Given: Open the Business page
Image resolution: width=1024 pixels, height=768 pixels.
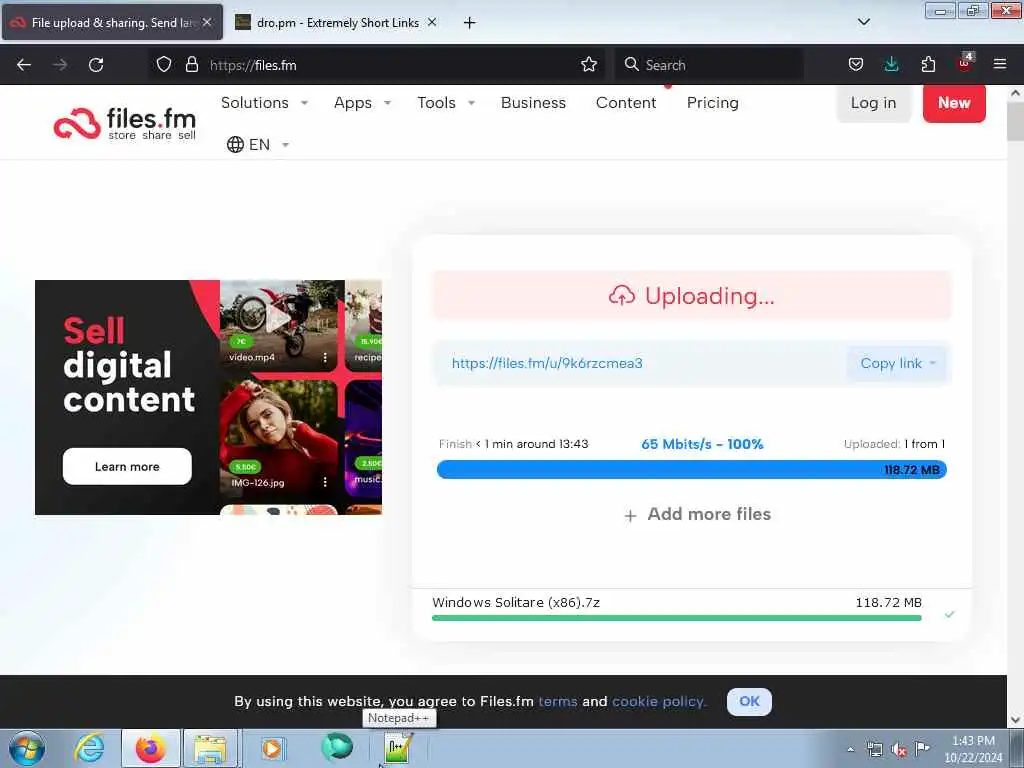Looking at the screenshot, I should [534, 103].
